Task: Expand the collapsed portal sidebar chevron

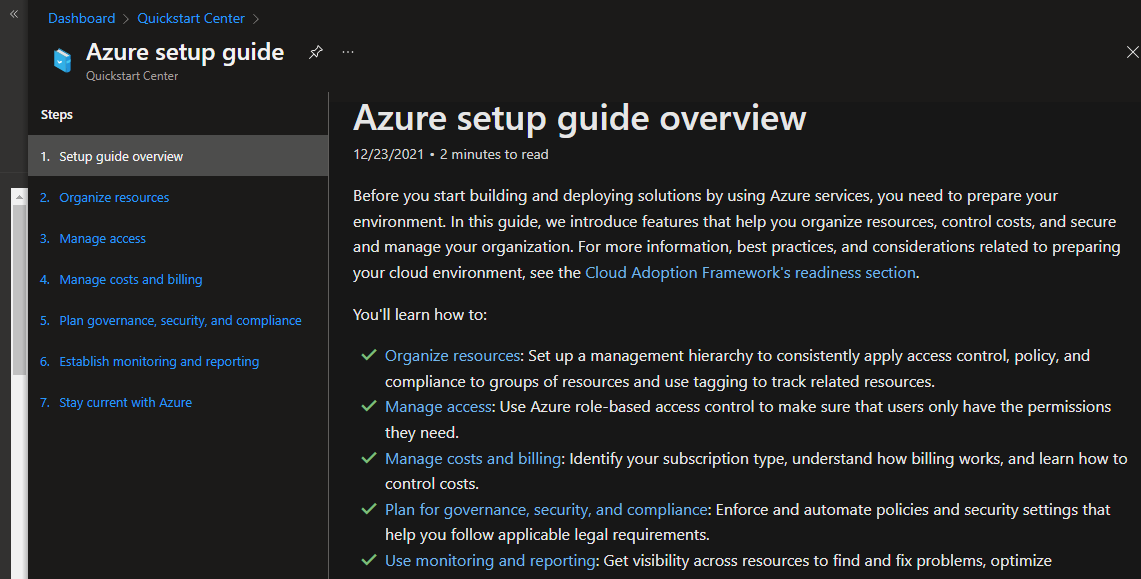Action: click(14, 14)
